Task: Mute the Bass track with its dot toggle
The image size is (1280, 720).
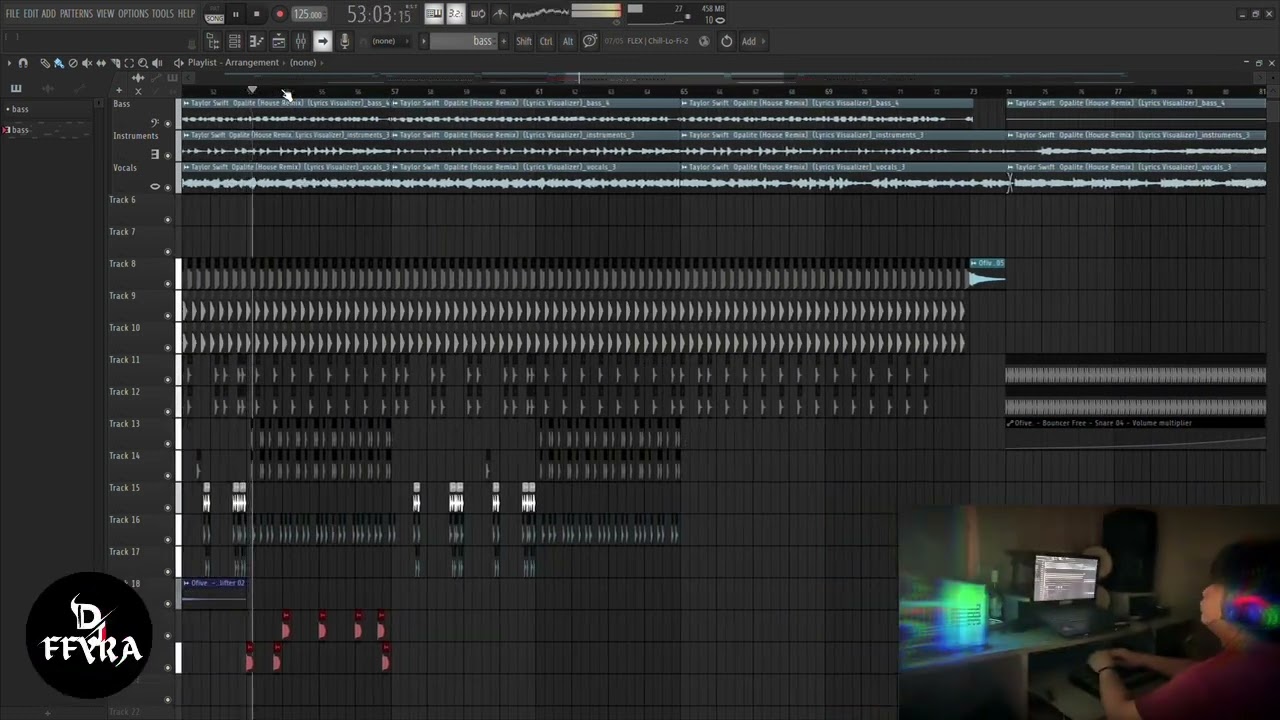Action: tap(167, 124)
